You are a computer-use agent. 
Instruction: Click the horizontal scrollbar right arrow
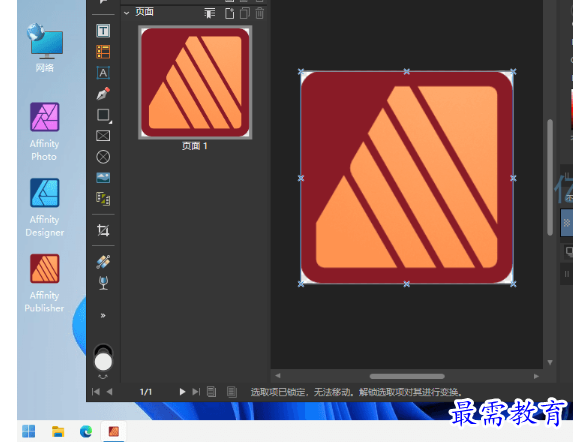536,376
